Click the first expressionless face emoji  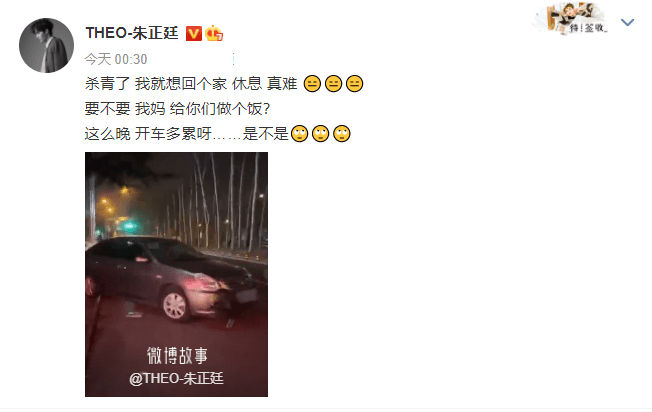tap(312, 84)
